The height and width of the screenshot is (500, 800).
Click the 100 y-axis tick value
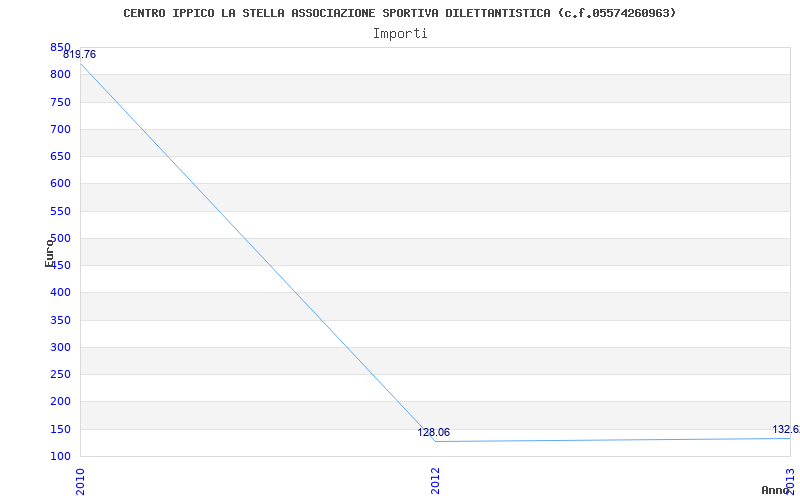60,456
